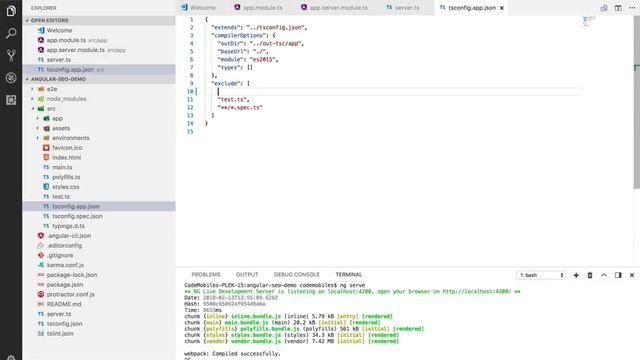
Task: Maximize the panel with the up chevron
Action: (604, 275)
